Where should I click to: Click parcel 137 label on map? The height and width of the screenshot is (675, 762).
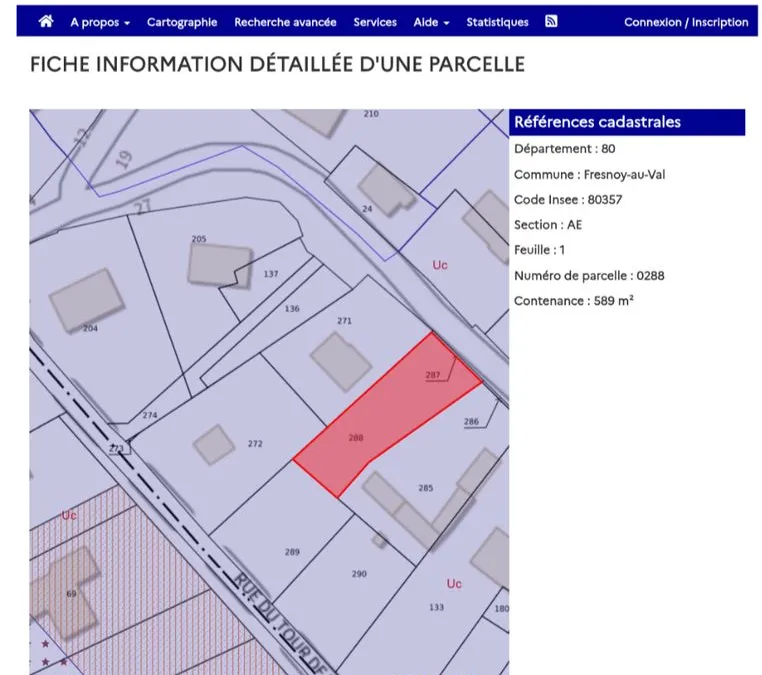point(271,274)
